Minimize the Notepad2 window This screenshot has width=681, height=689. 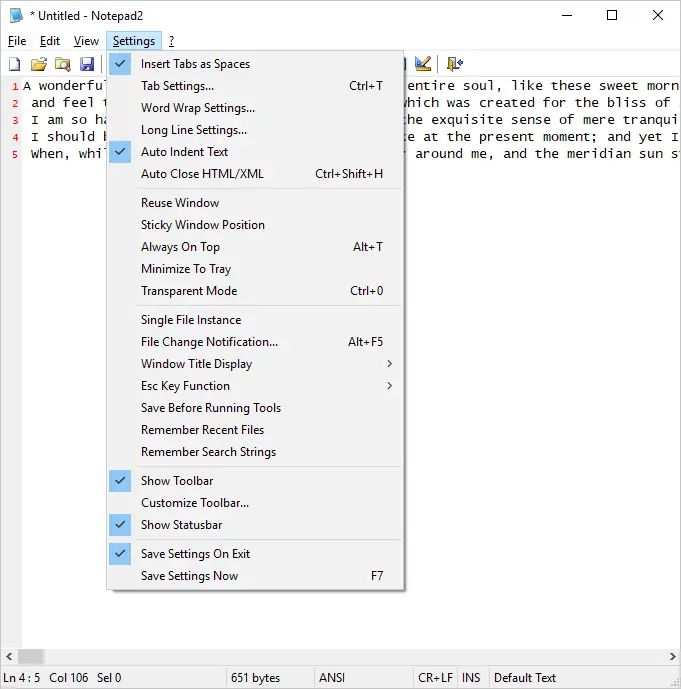[x=567, y=15]
